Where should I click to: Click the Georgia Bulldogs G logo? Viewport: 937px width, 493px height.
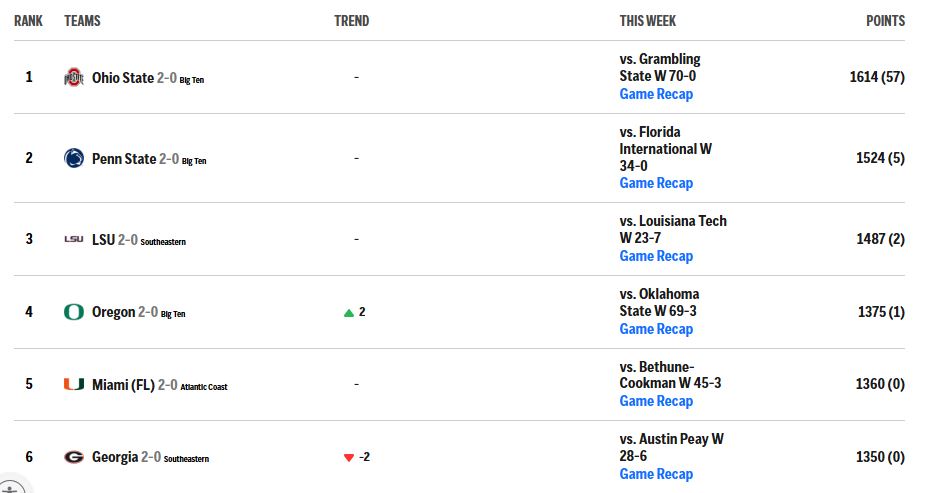coord(74,457)
